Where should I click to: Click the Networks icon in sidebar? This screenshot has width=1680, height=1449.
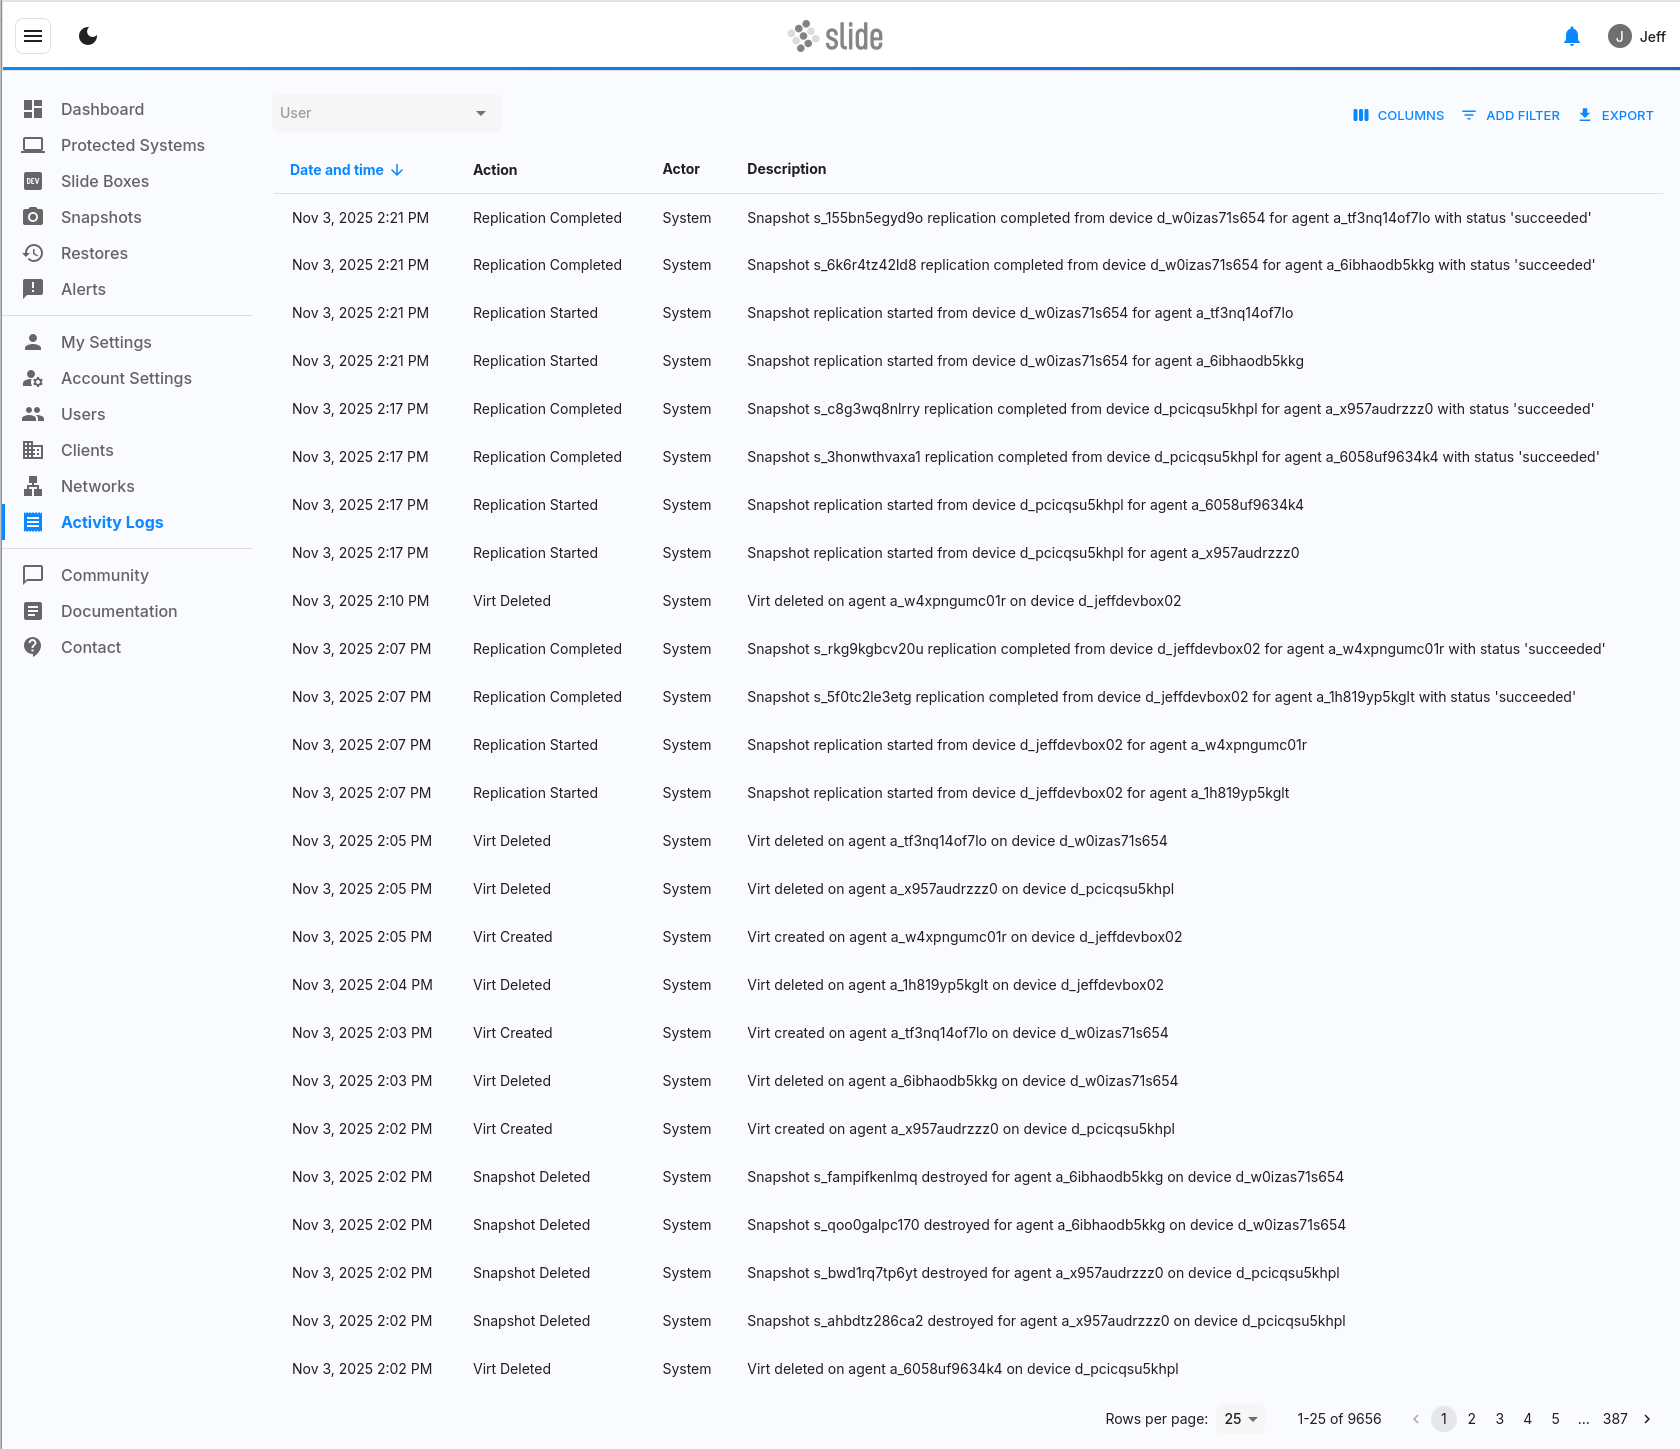[33, 486]
